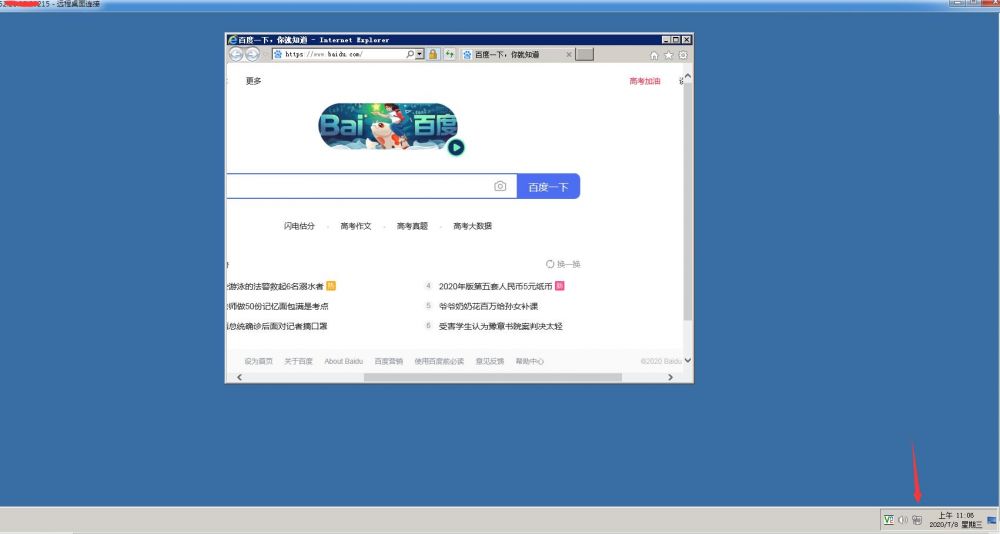
Task: Open the About Baidu footer link
Action: [343, 361]
